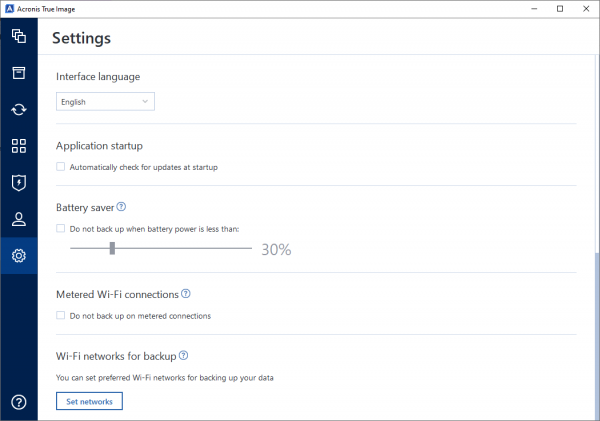Open the Tools grid icon
This screenshot has height=421, width=600.
click(19, 146)
